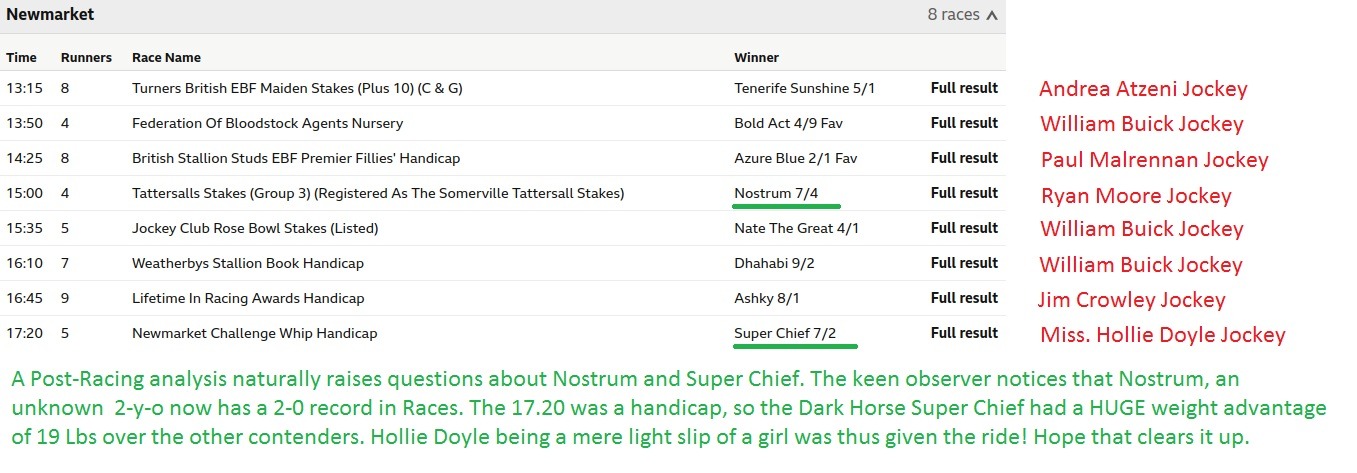
Task: Open Full result for 16:45 race
Action: [x=964, y=298]
